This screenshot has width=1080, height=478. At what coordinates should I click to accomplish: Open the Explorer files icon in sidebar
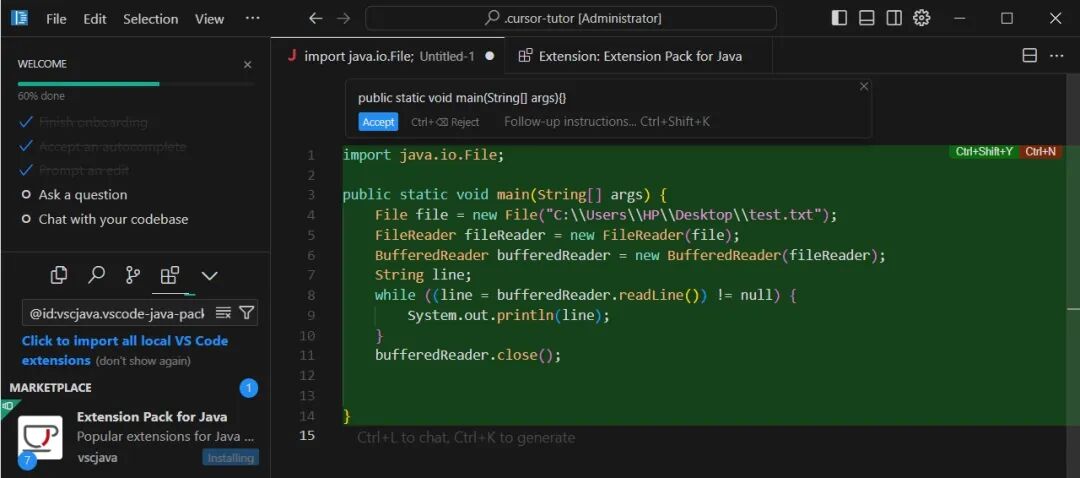point(59,276)
